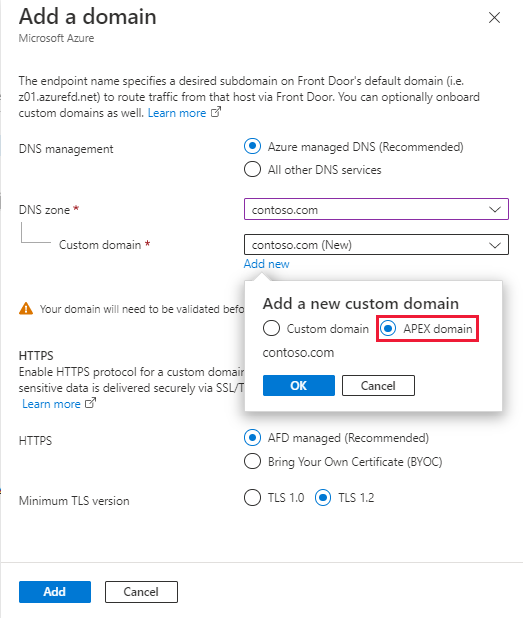Click the contoso.com text in popup

tap(298, 352)
